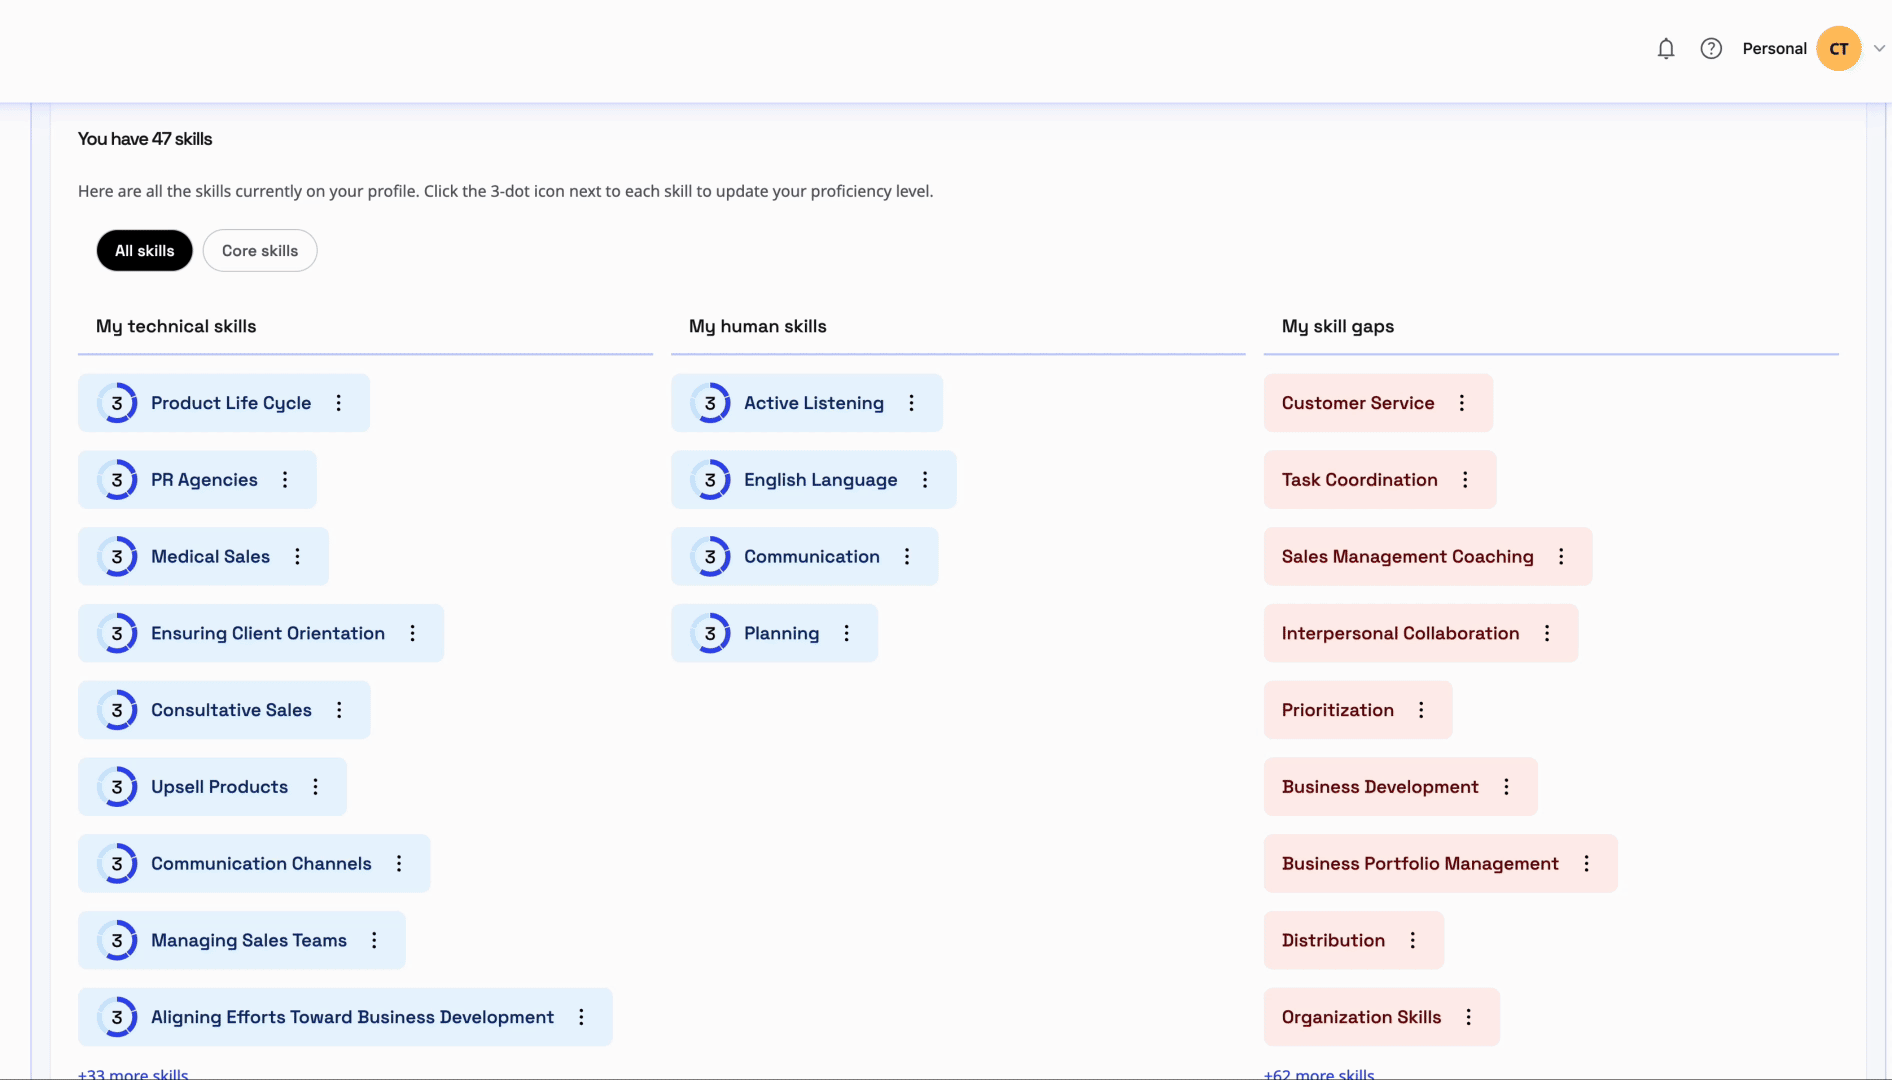Select the PR Agencies skill label
This screenshot has height=1080, width=1892.
pos(204,480)
